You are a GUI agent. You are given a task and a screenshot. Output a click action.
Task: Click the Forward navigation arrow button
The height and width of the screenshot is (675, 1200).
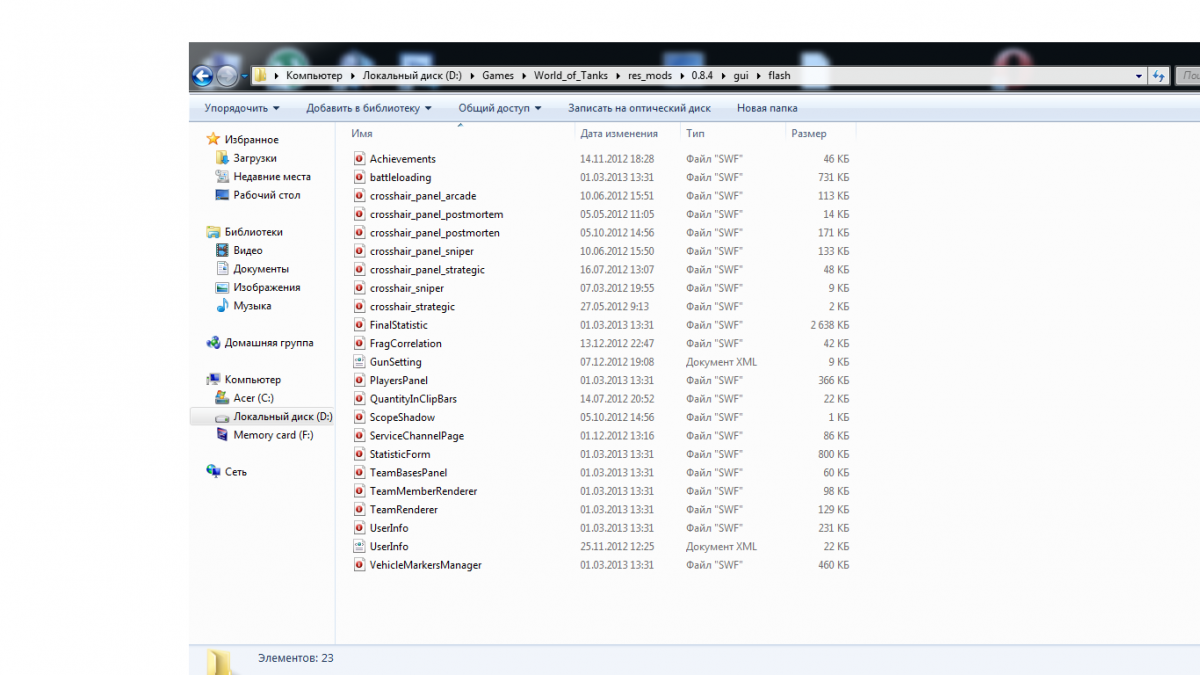[x=227, y=76]
